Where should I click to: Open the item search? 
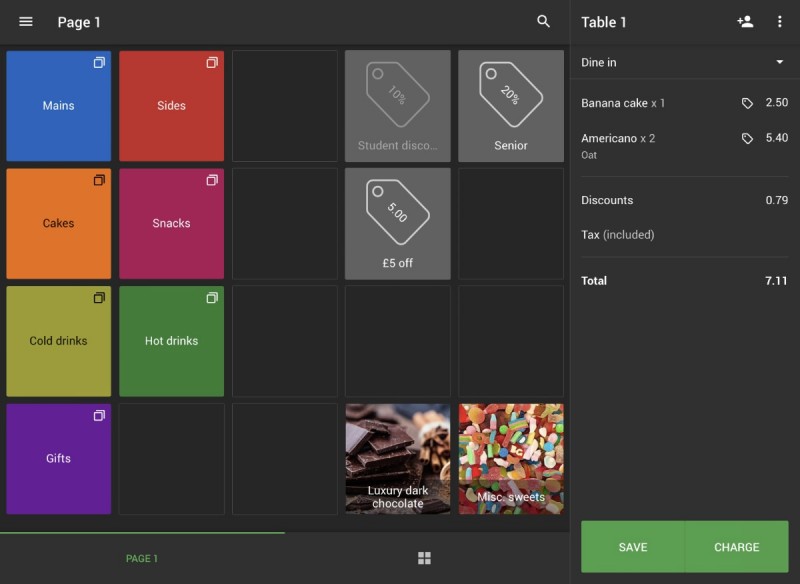tap(543, 21)
